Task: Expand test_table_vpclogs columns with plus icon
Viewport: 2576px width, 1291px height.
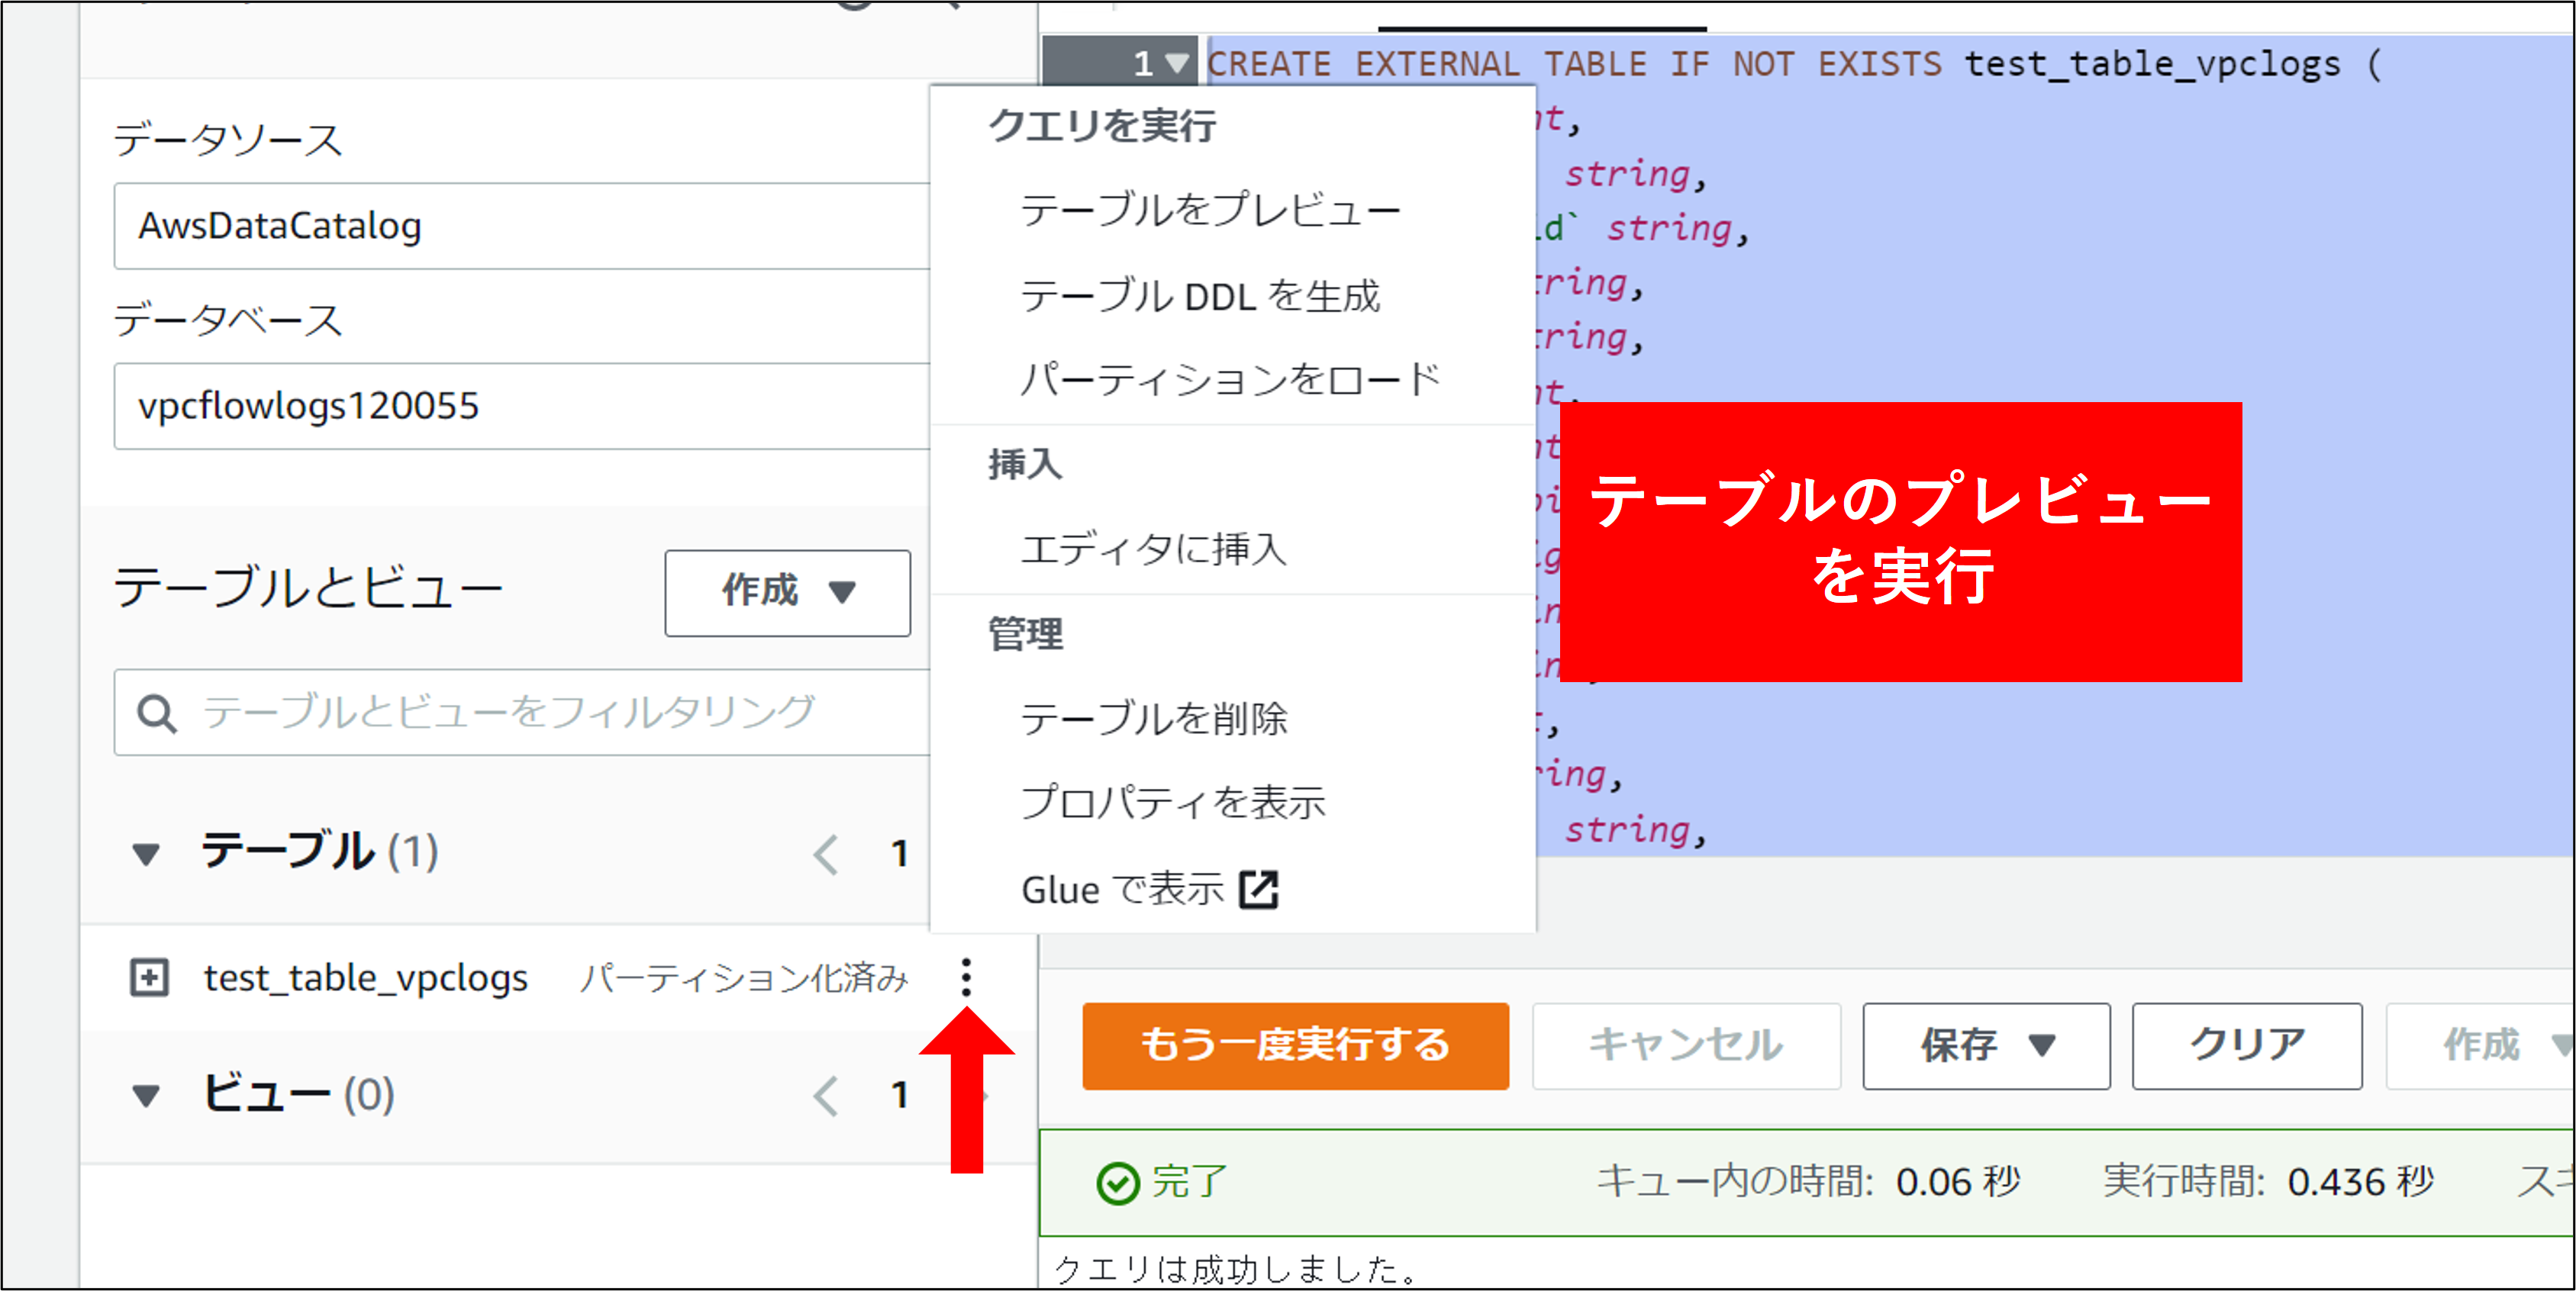Action: tap(149, 977)
